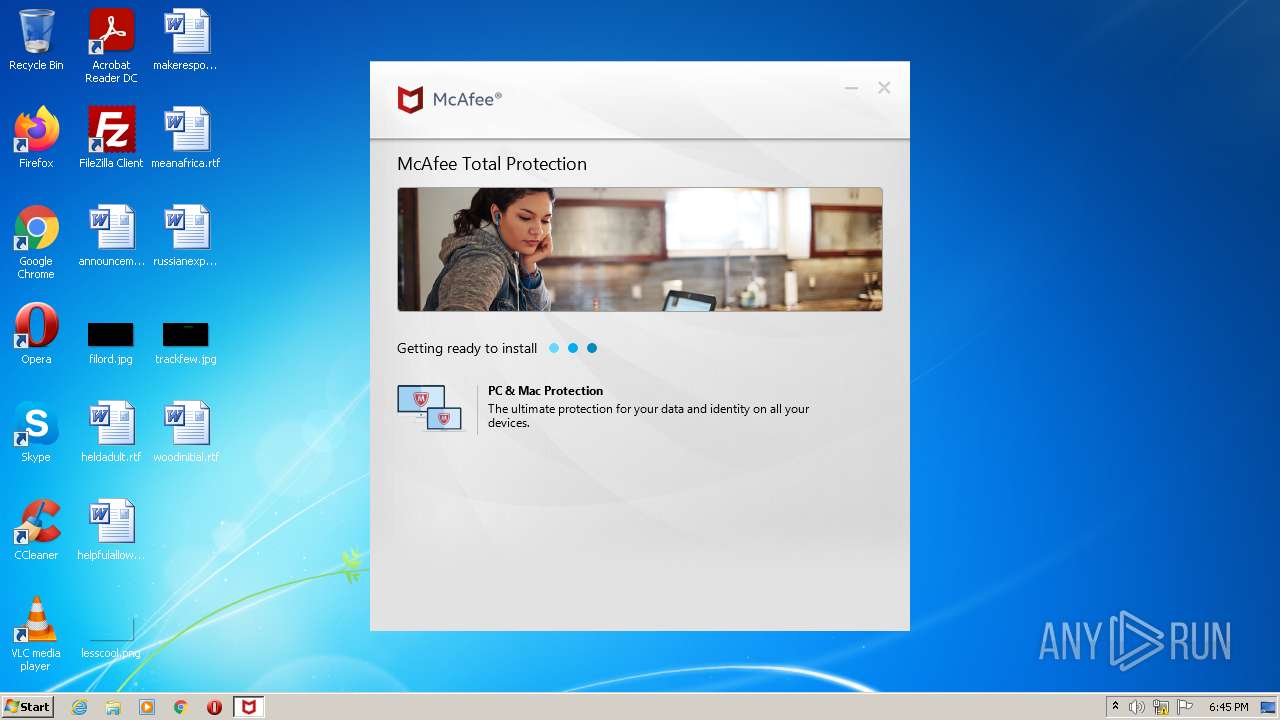Open the Windows Start menu
This screenshot has width=1280, height=720.
click(x=27, y=707)
